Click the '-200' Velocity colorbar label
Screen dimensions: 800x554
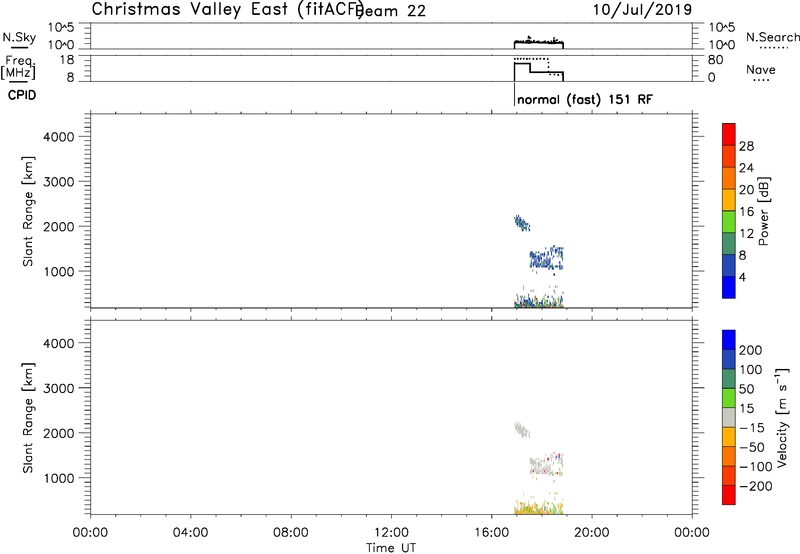[x=756, y=486]
